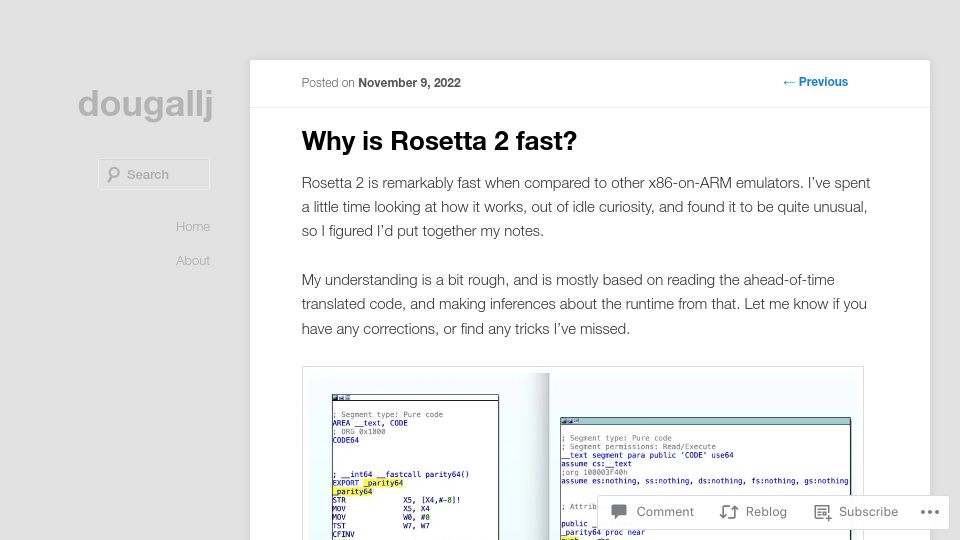Image resolution: width=960 pixels, height=540 pixels.
Task: Click the EXPORT _parity64 highlighted line in image
Action: (x=368, y=483)
